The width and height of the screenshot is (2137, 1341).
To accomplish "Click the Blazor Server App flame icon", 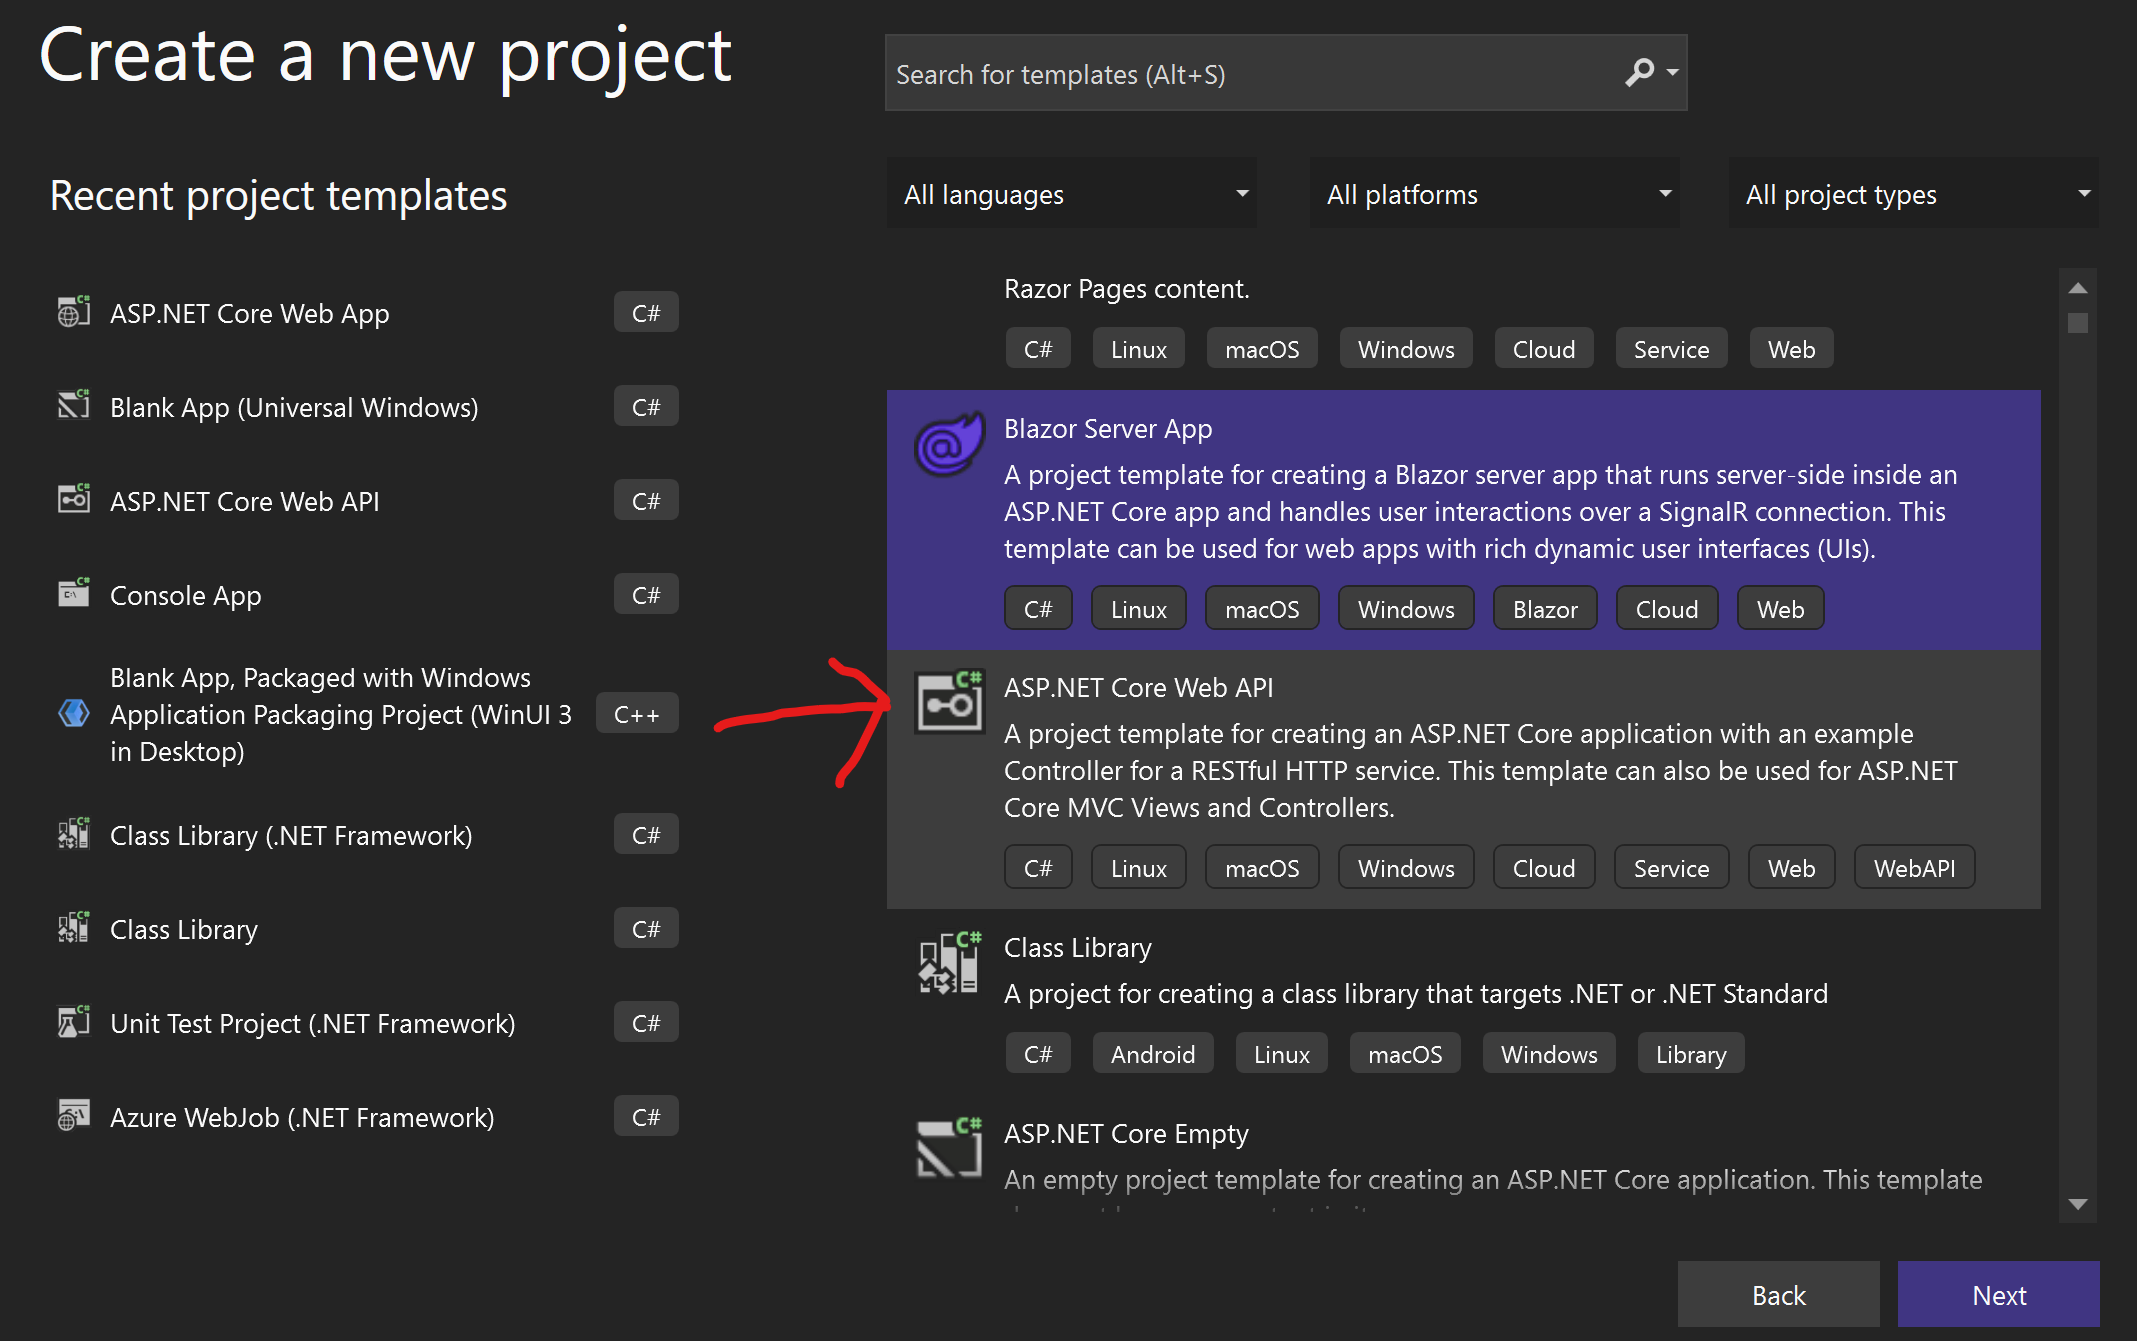I will (x=949, y=445).
